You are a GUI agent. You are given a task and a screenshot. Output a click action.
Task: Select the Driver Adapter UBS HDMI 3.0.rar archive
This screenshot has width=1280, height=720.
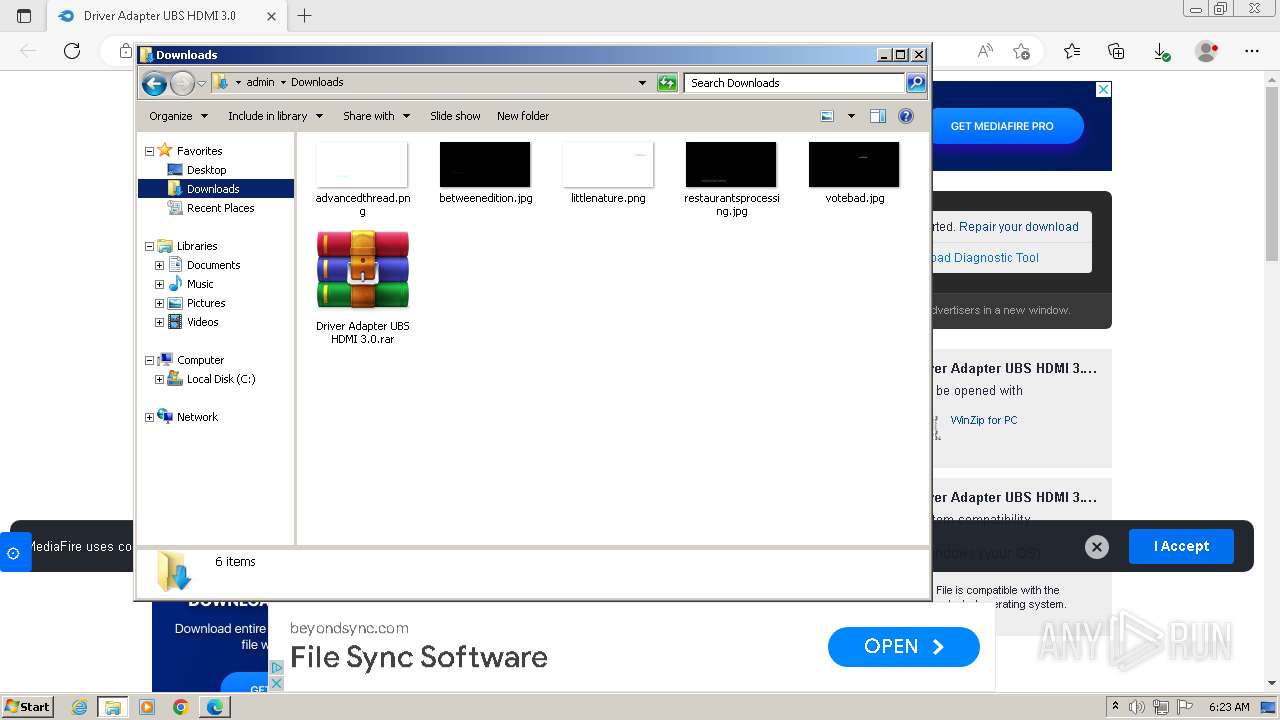coord(362,288)
